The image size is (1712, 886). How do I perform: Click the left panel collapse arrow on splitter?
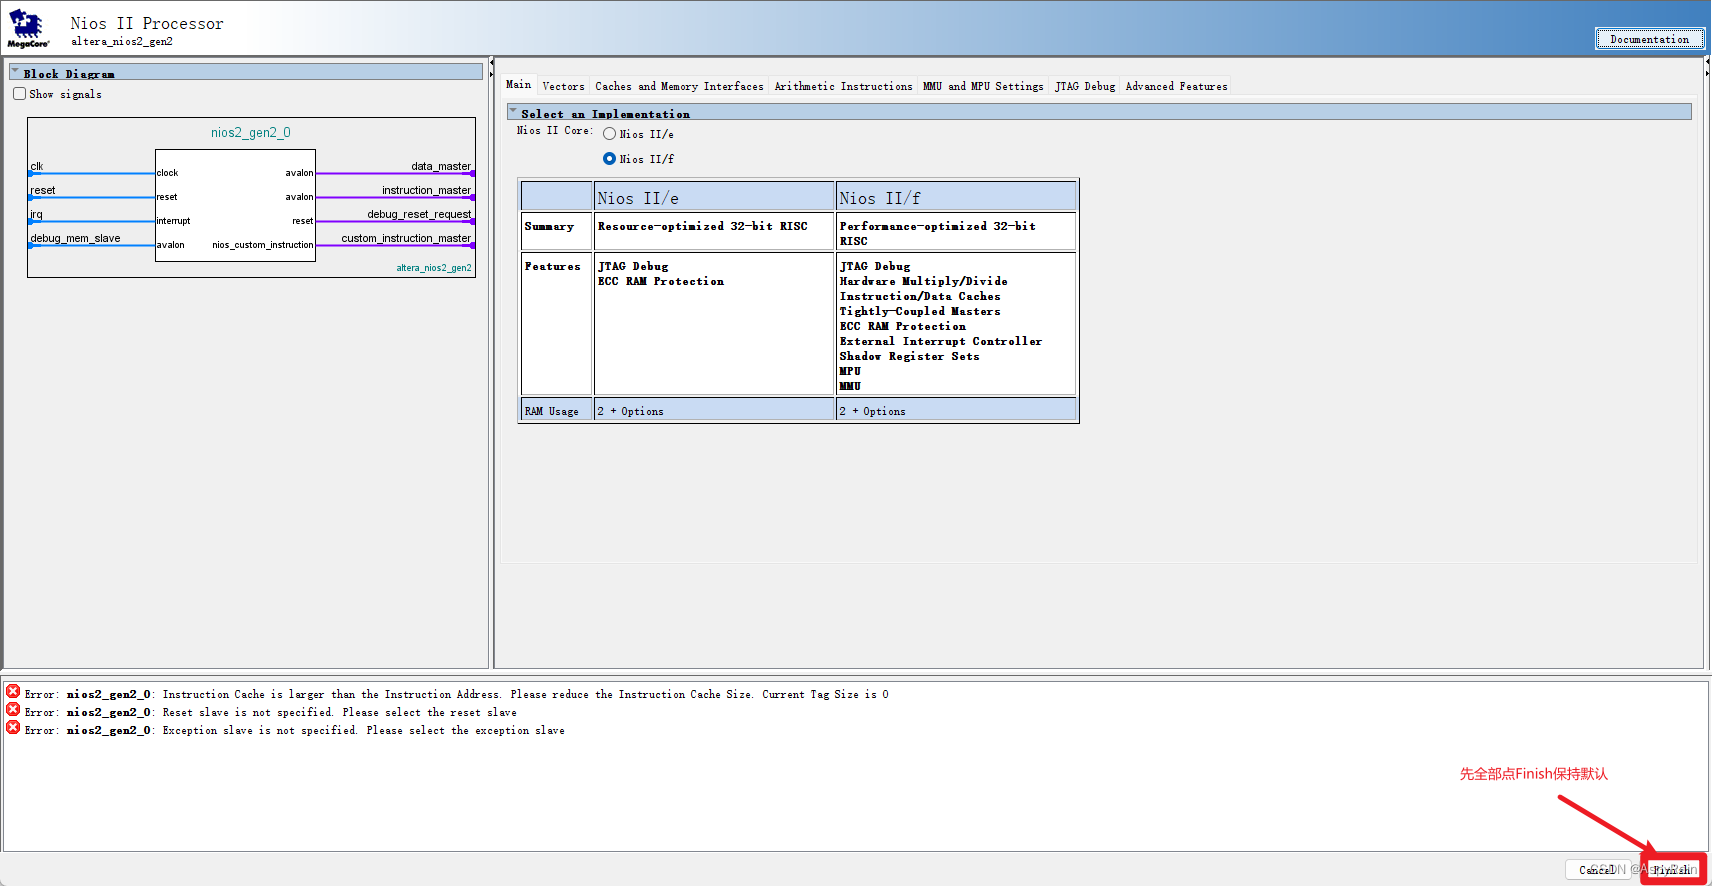(491, 63)
